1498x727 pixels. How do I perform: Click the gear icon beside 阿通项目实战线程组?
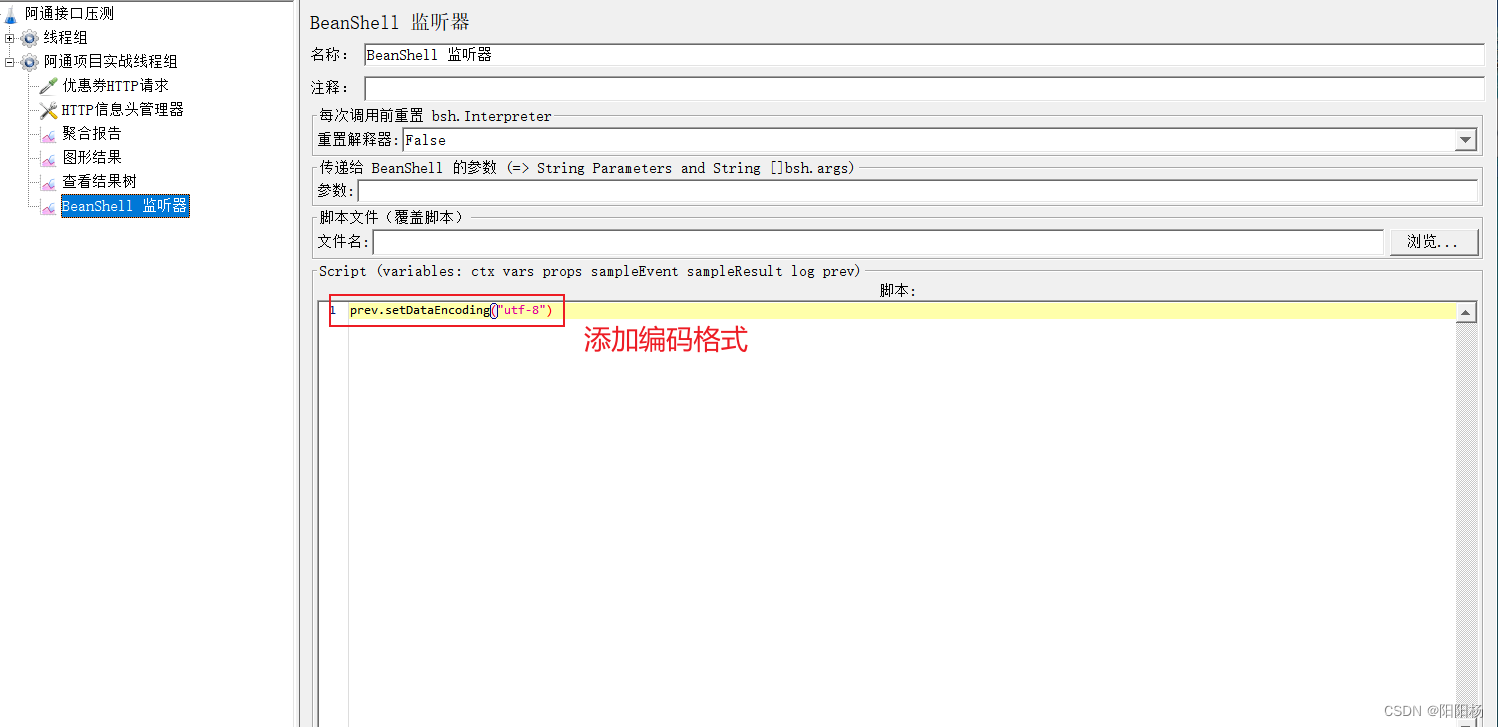pos(30,62)
